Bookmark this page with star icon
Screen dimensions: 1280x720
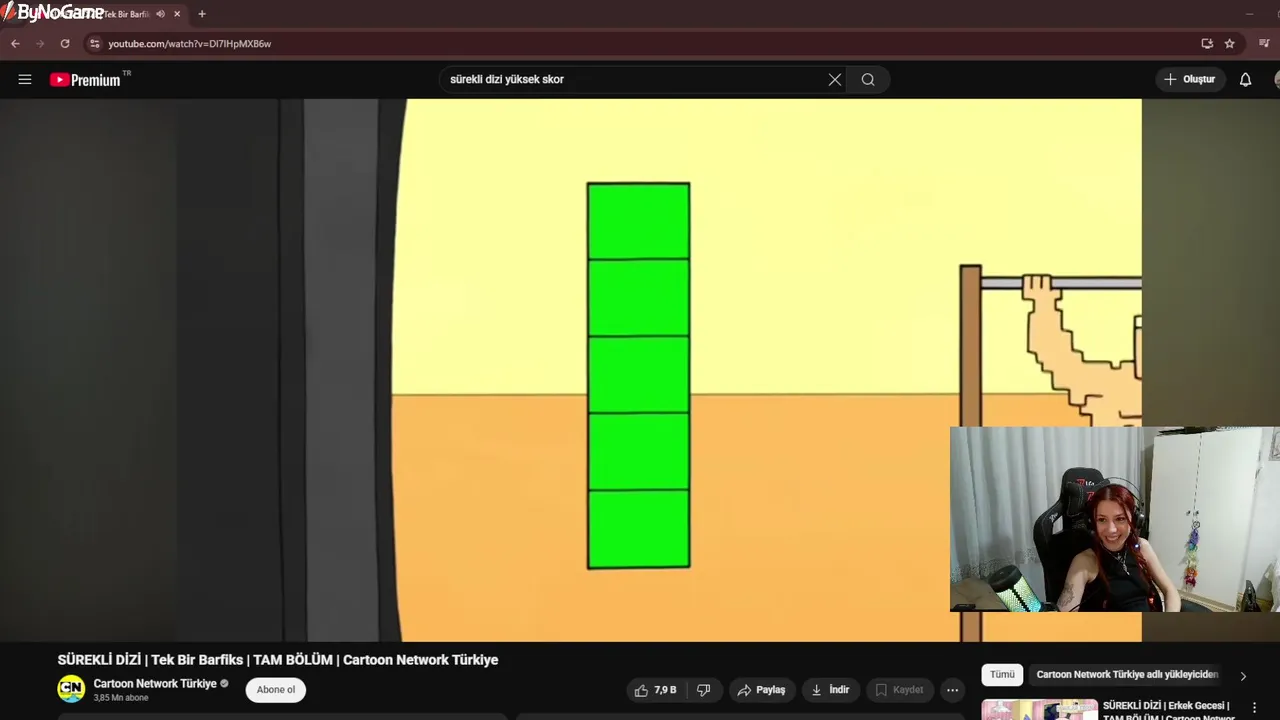(1230, 44)
